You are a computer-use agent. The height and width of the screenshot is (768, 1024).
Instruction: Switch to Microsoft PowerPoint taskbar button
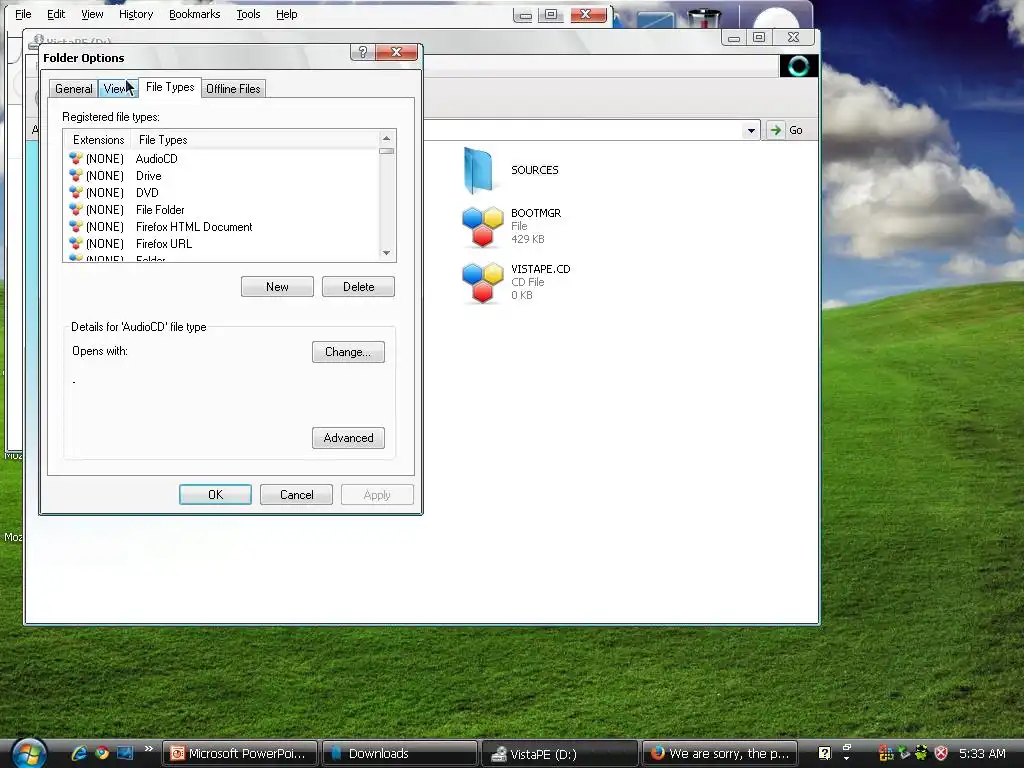point(240,754)
